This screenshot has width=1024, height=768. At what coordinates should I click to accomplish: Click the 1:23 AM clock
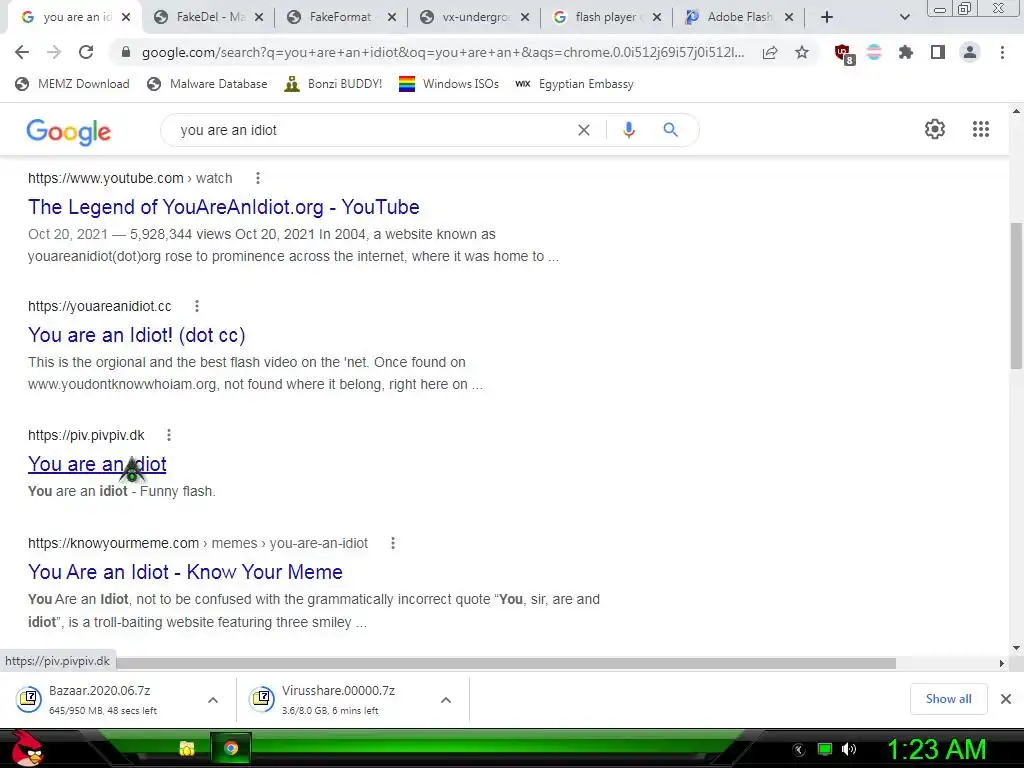(x=935, y=750)
